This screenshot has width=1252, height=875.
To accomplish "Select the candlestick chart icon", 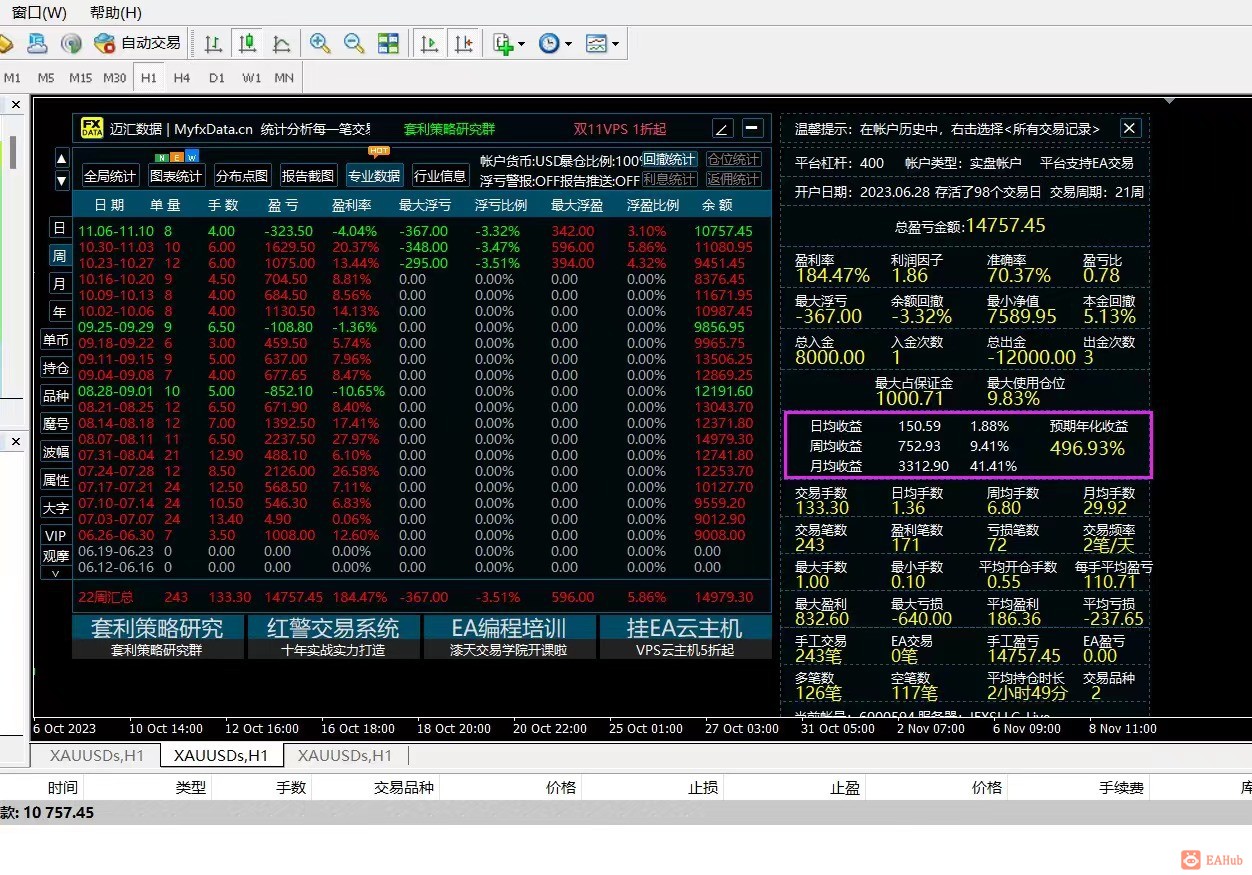I will [247, 43].
